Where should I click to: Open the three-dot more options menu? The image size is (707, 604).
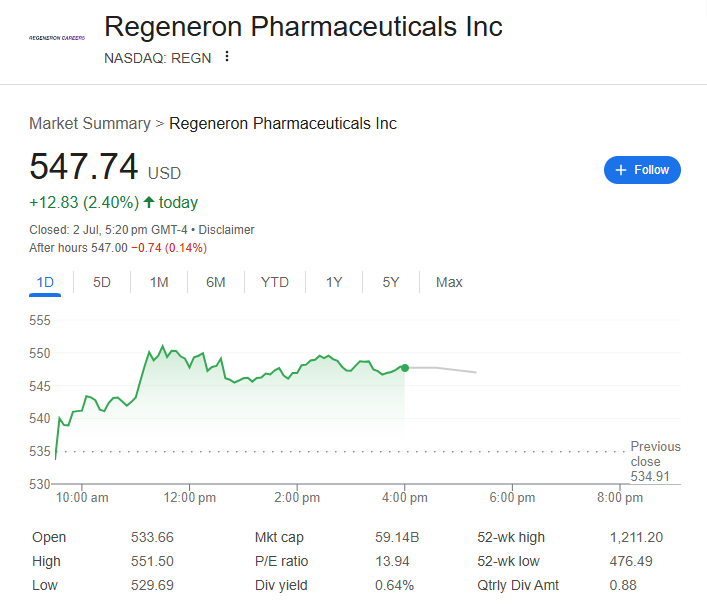[227, 57]
